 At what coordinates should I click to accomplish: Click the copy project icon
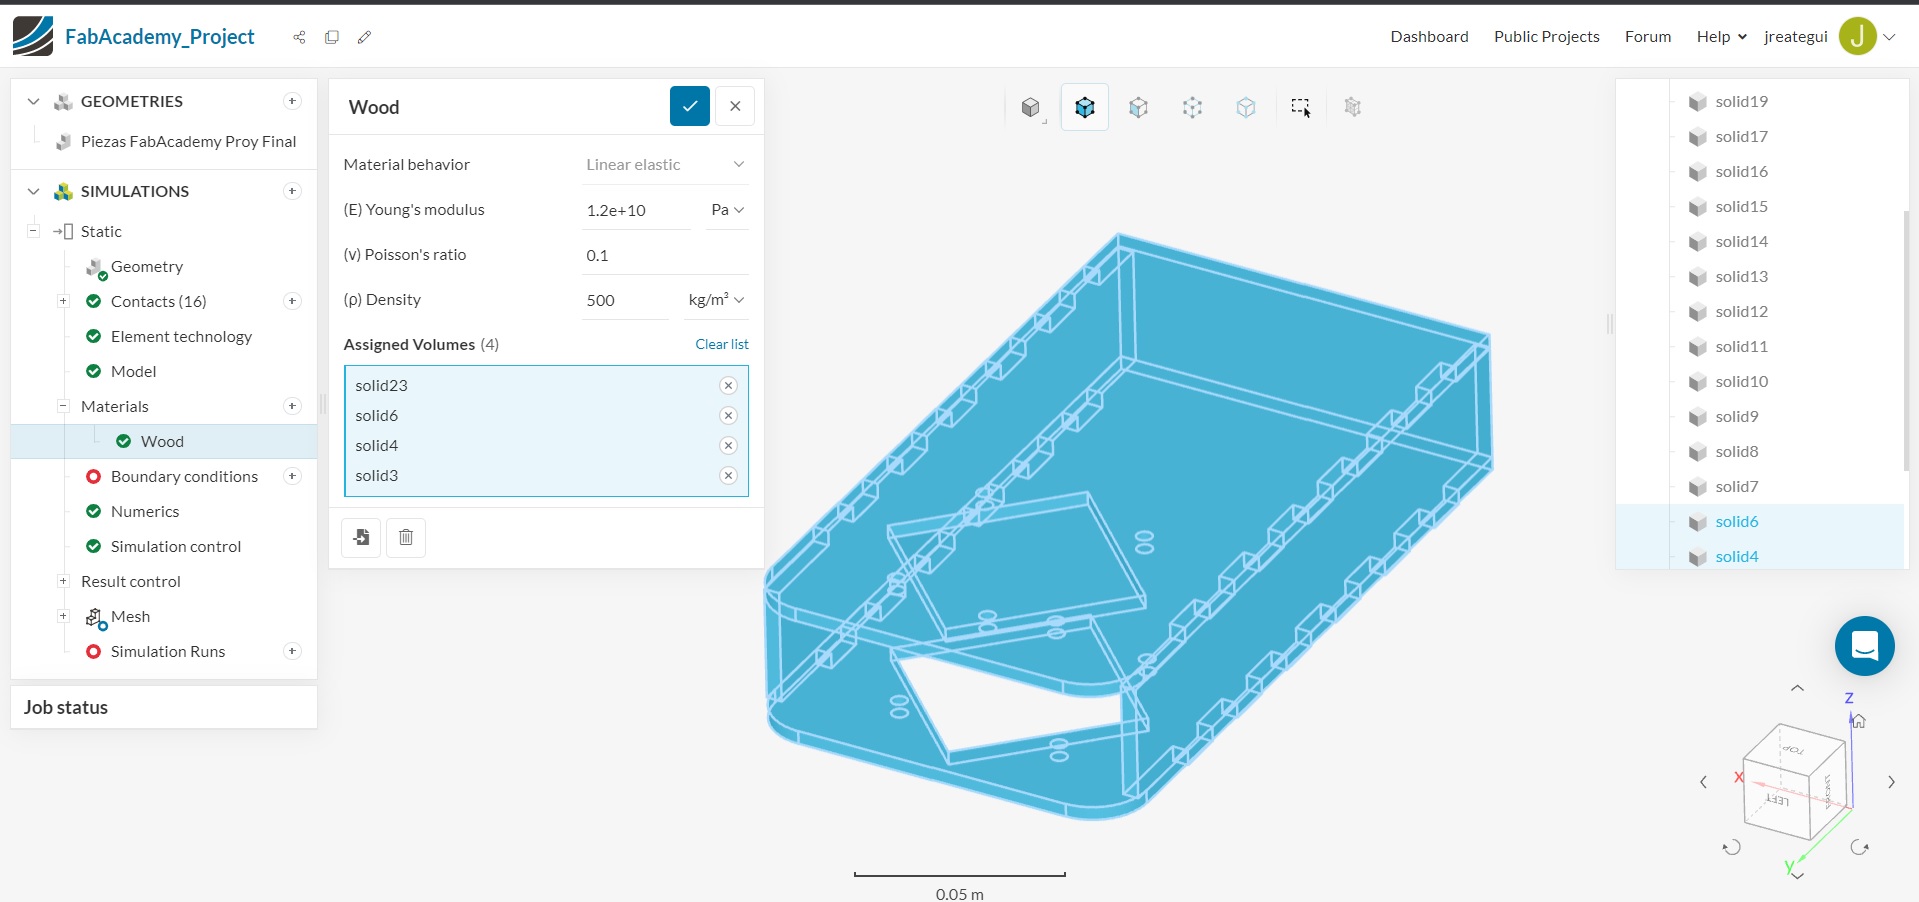coord(332,37)
